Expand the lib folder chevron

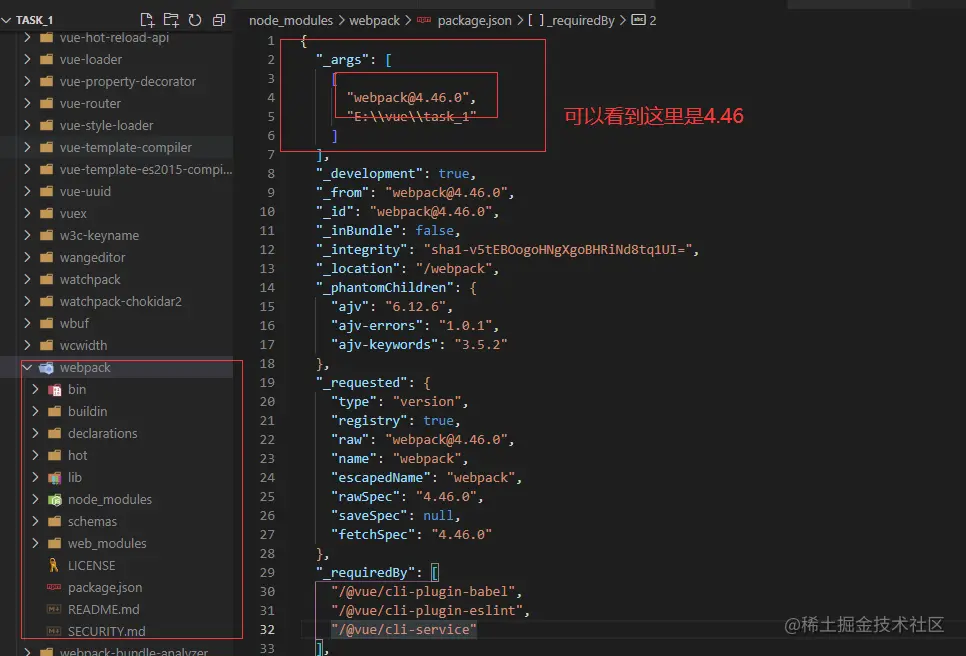[x=35, y=477]
